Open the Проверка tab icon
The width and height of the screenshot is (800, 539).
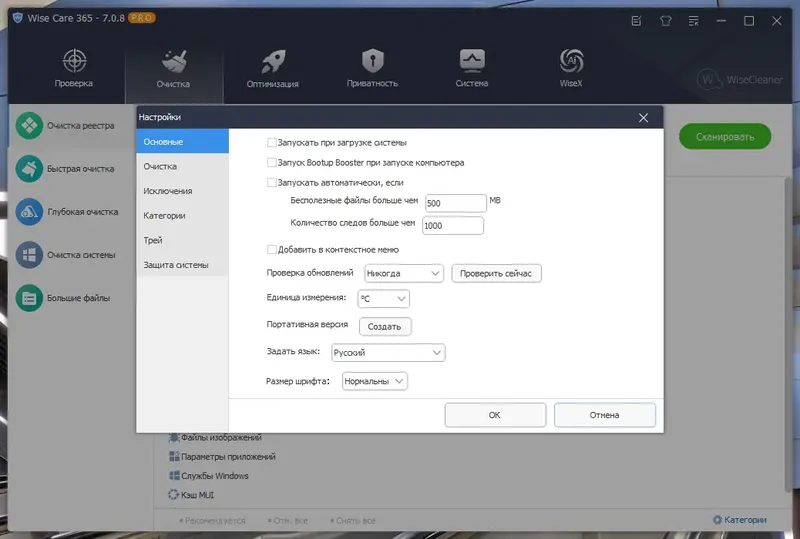pos(74,61)
